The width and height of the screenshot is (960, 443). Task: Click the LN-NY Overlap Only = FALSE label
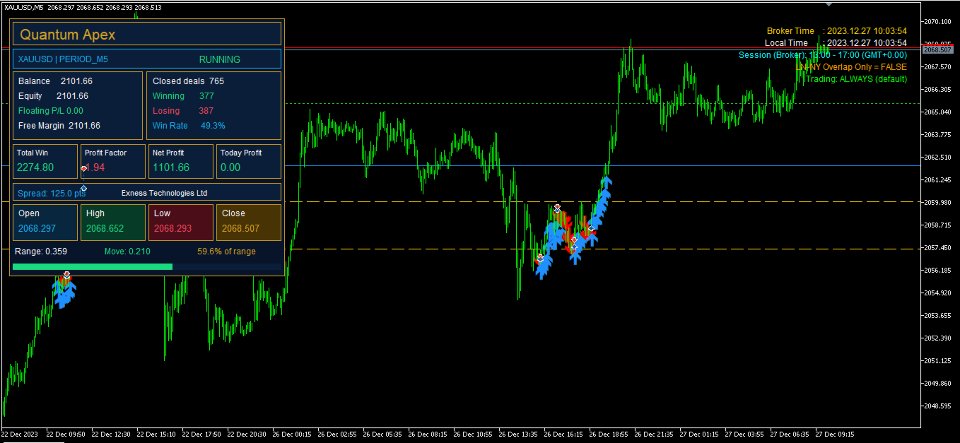(x=851, y=67)
